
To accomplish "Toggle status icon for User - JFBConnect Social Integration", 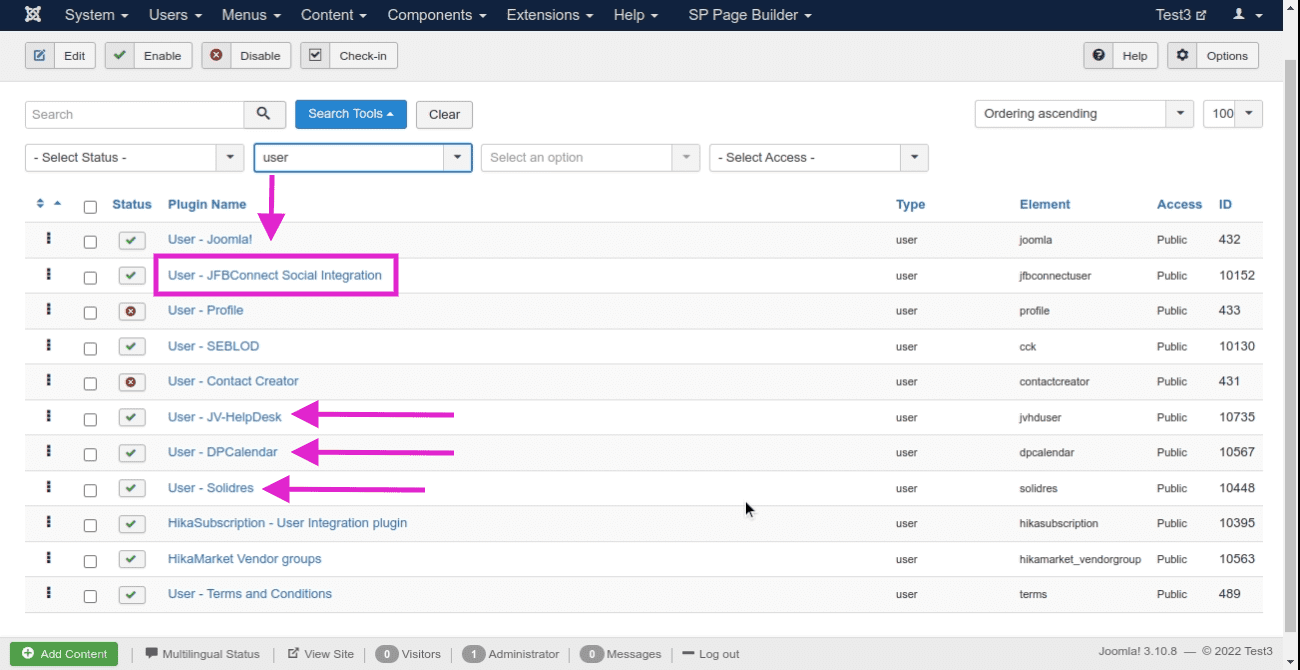I will [132, 276].
